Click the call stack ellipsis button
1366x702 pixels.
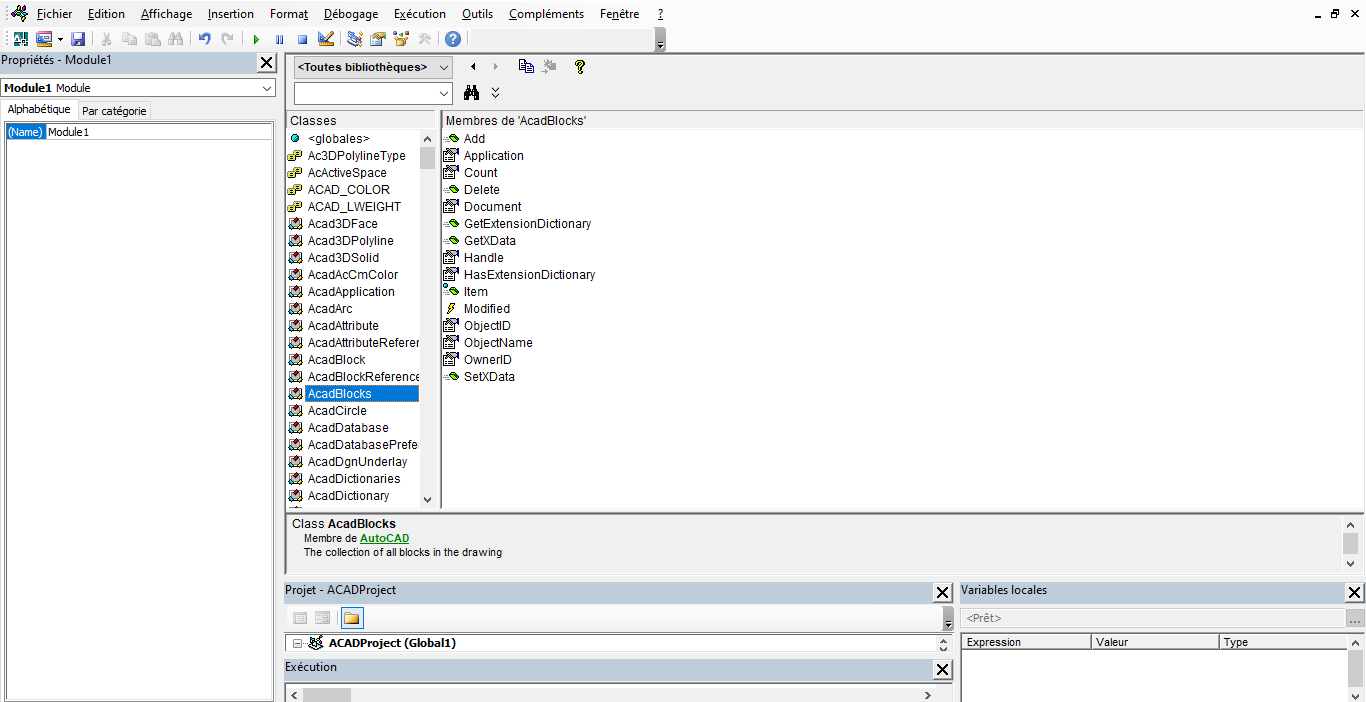pos(1355,618)
